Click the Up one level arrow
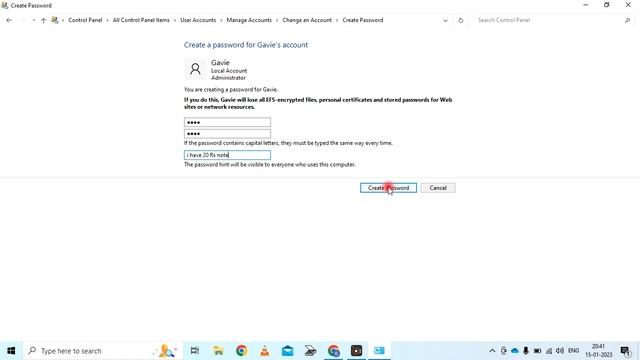This screenshot has width=640, height=360. (x=43, y=20)
